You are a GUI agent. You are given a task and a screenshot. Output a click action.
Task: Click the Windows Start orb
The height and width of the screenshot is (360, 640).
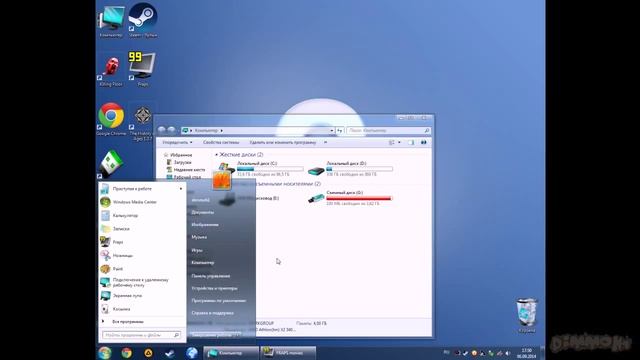tap(104, 353)
